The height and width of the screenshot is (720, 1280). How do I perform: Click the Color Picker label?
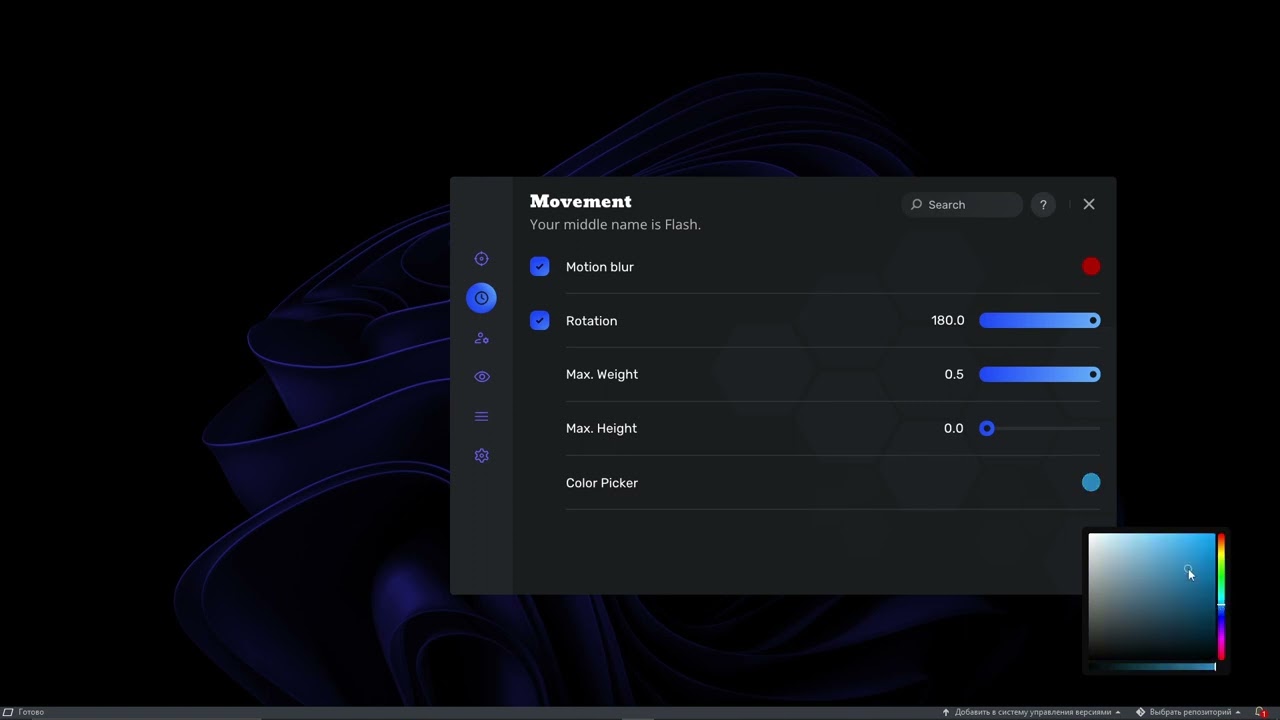602,483
